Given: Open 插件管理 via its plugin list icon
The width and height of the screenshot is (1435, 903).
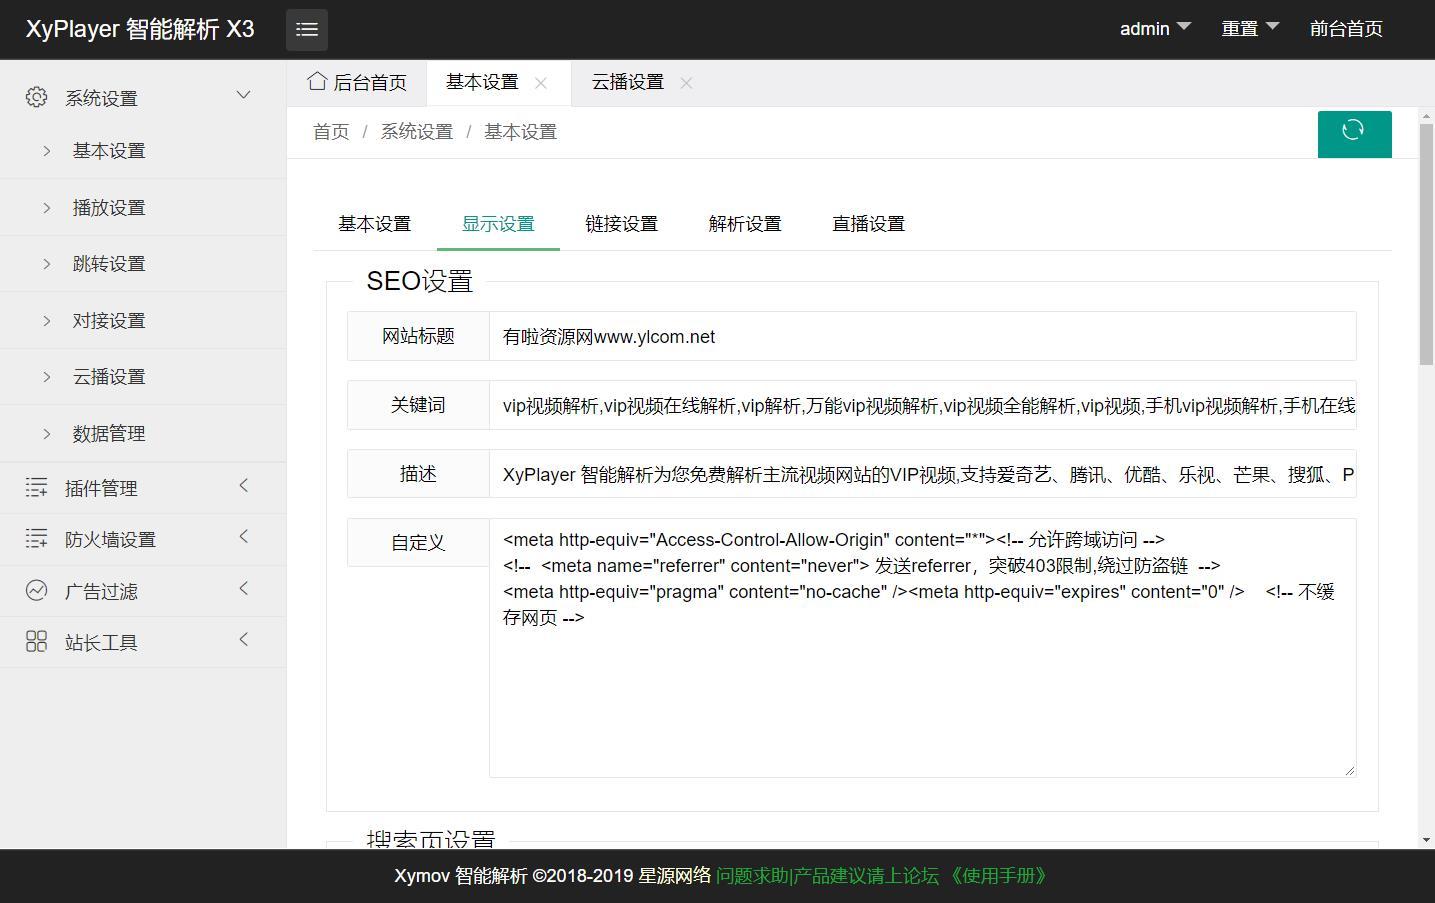Looking at the screenshot, I should point(36,487).
